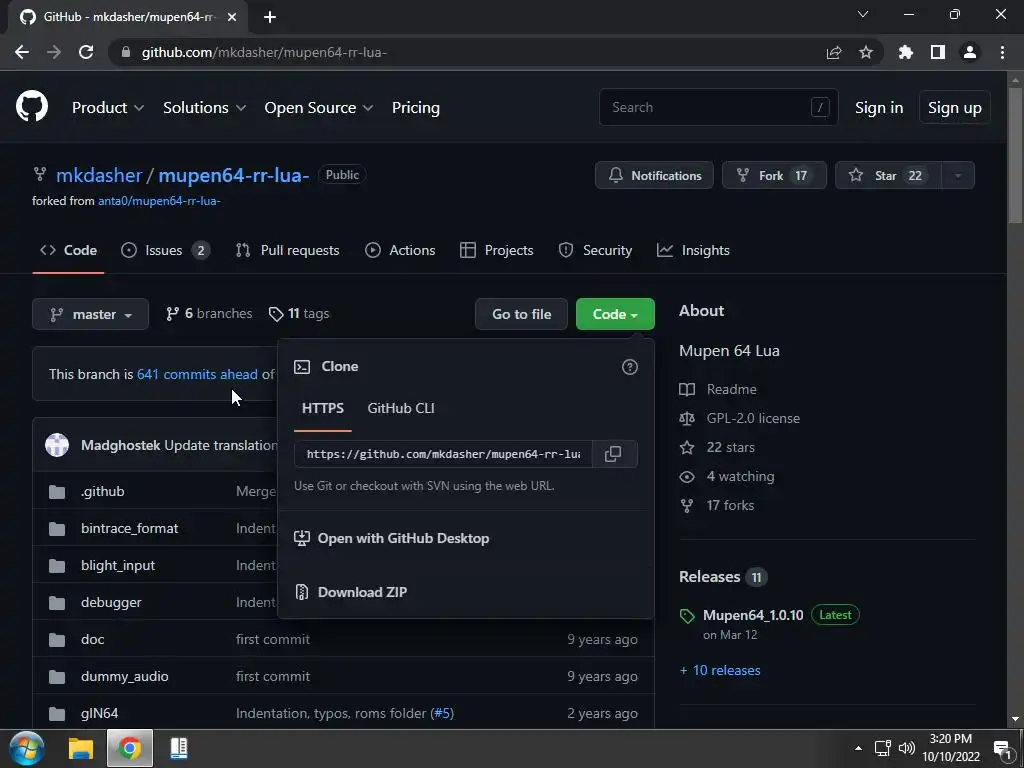Fork the repository with the Fork button
The image size is (1024, 768).
pyautogui.click(x=775, y=175)
